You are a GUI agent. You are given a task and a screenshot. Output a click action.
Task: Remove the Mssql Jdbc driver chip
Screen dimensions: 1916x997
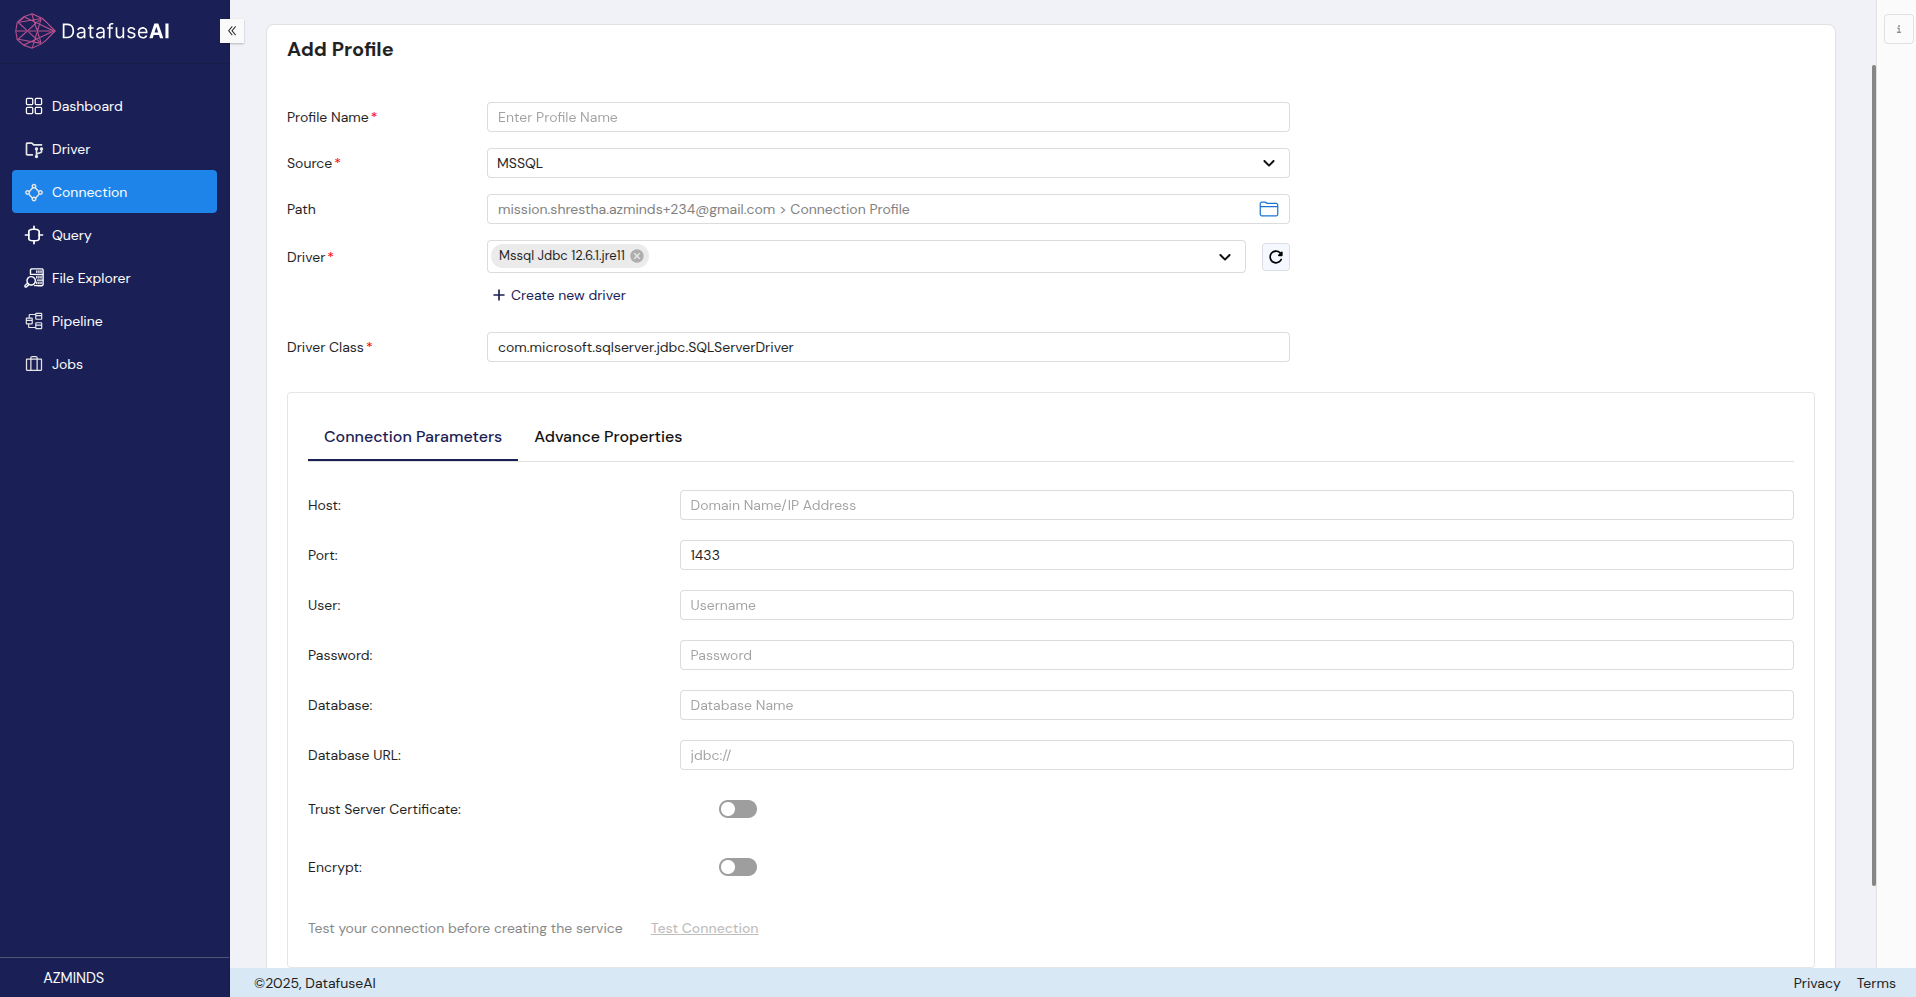coord(637,256)
